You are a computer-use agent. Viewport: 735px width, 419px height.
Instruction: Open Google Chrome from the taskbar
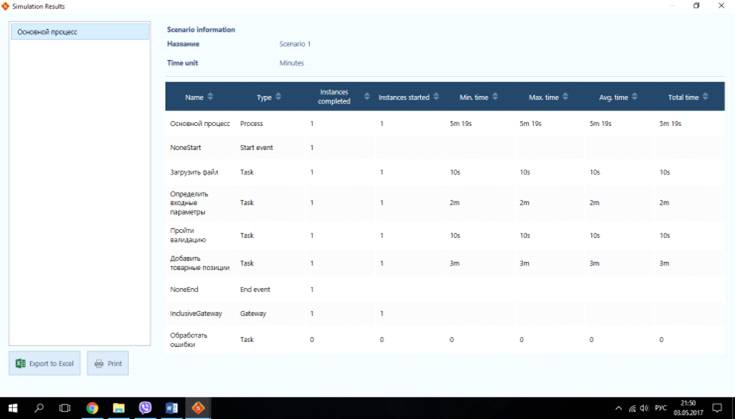(x=92, y=408)
